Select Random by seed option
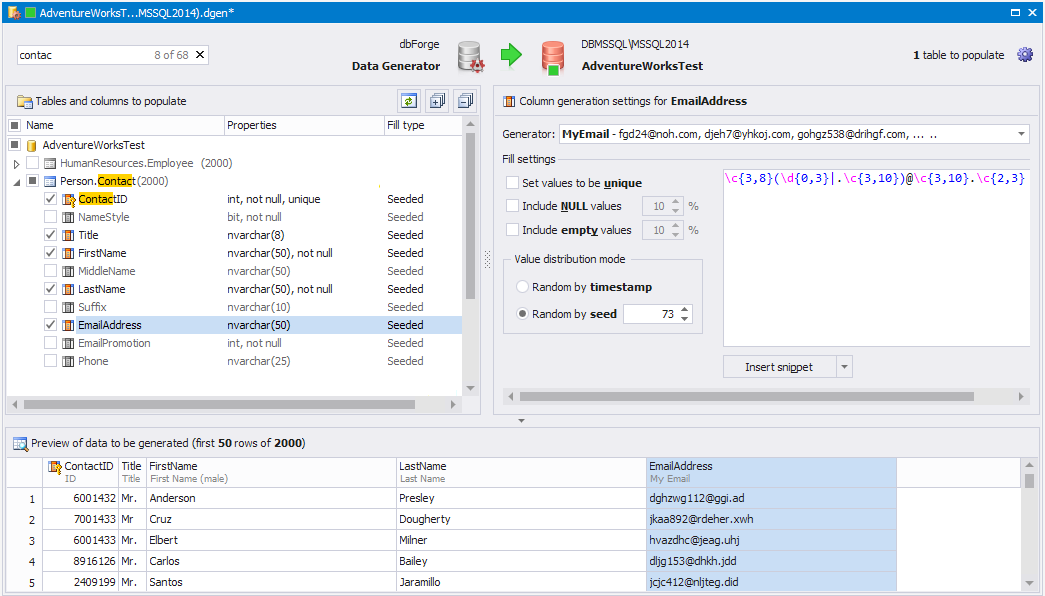Image resolution: width=1045 pixels, height=596 pixels. (522, 313)
